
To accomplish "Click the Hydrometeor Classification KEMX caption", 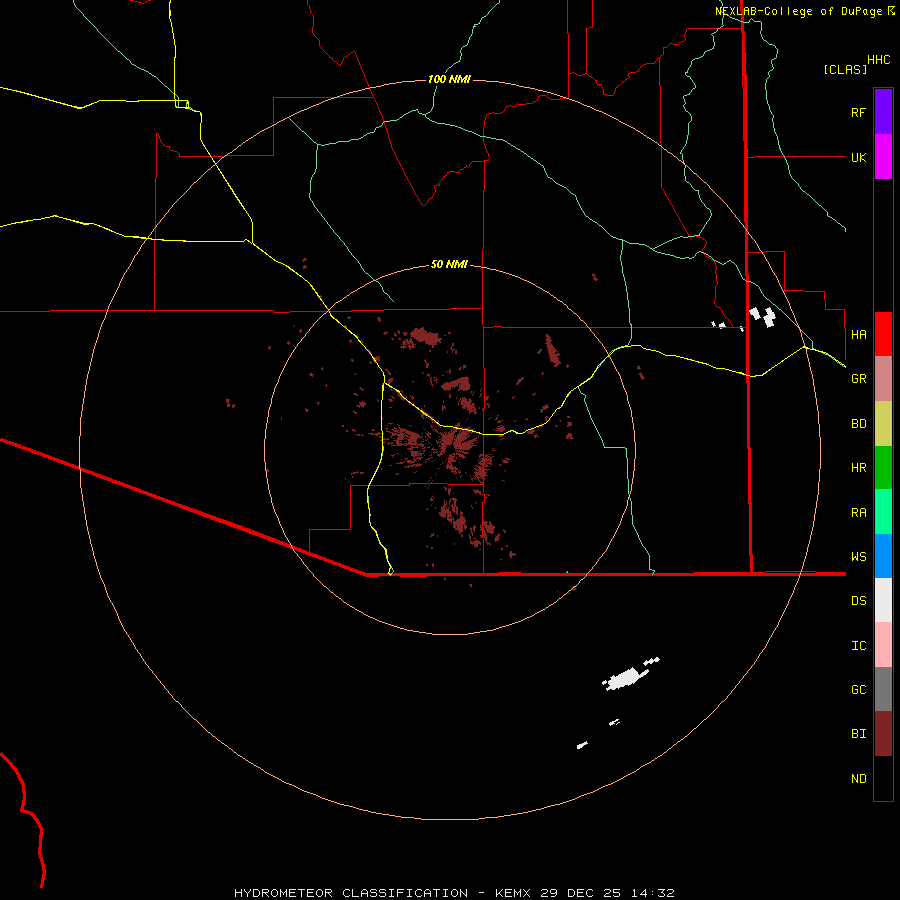I will tap(454, 893).
